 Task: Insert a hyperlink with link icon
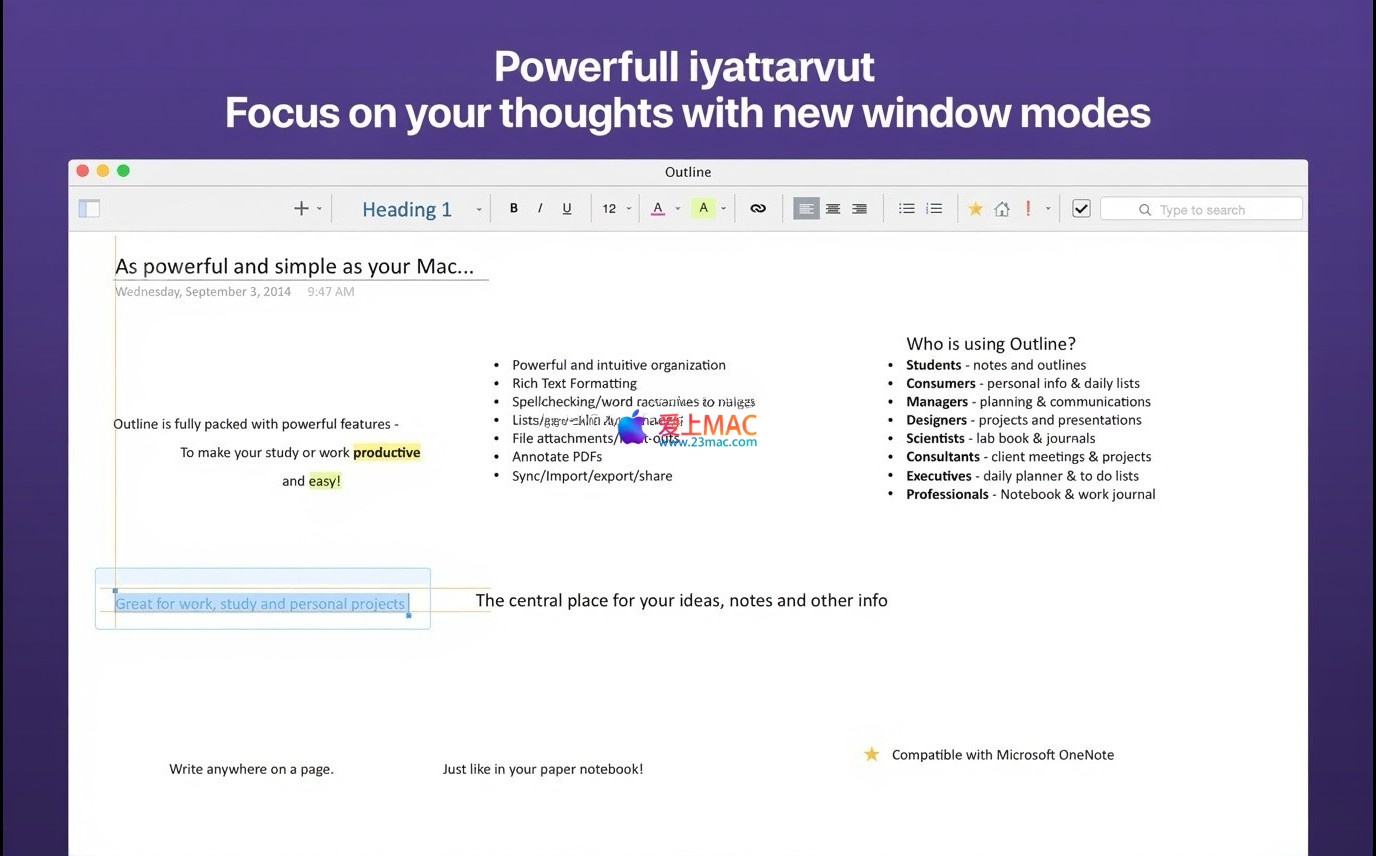tap(758, 208)
